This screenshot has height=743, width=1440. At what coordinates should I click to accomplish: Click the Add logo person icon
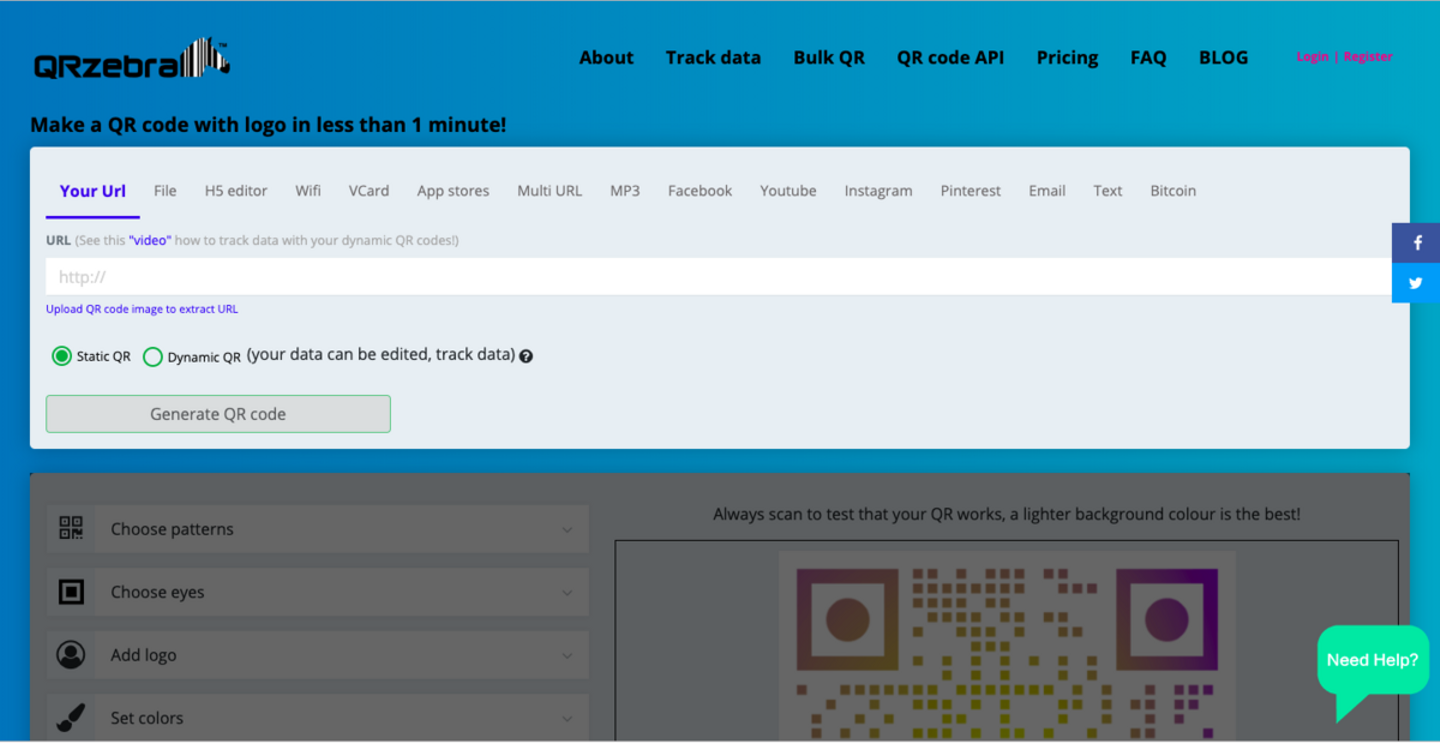[71, 655]
